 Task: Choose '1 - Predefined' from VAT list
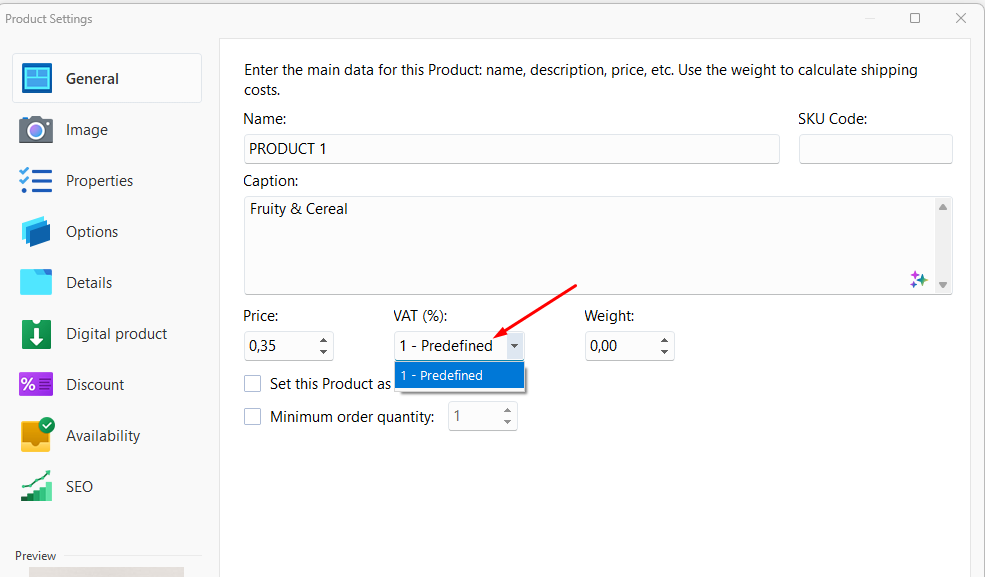click(x=459, y=375)
